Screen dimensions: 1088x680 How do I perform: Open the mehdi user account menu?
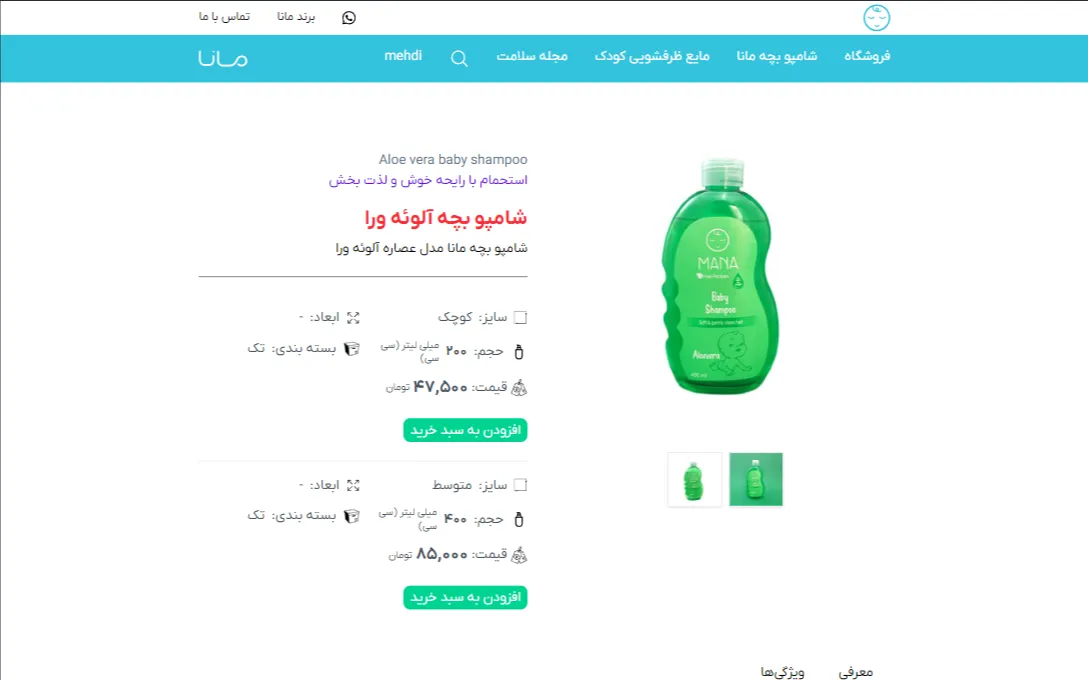[403, 56]
